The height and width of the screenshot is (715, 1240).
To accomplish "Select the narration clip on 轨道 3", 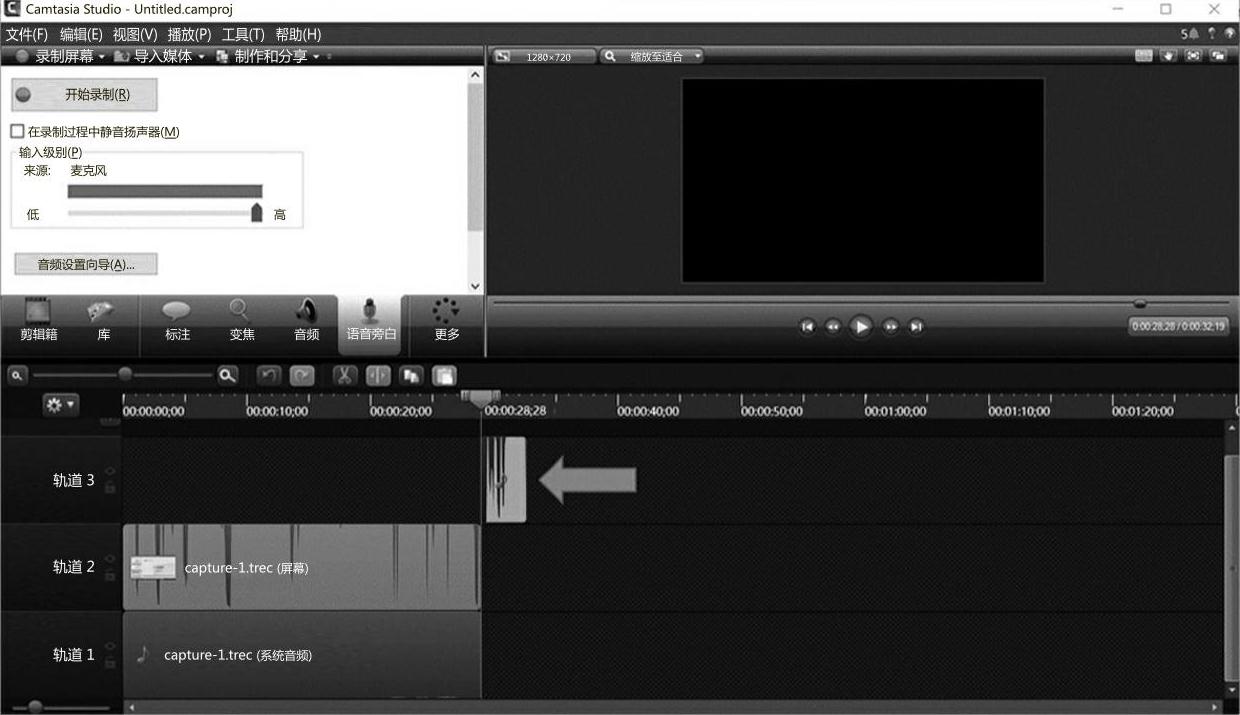I will coord(506,479).
